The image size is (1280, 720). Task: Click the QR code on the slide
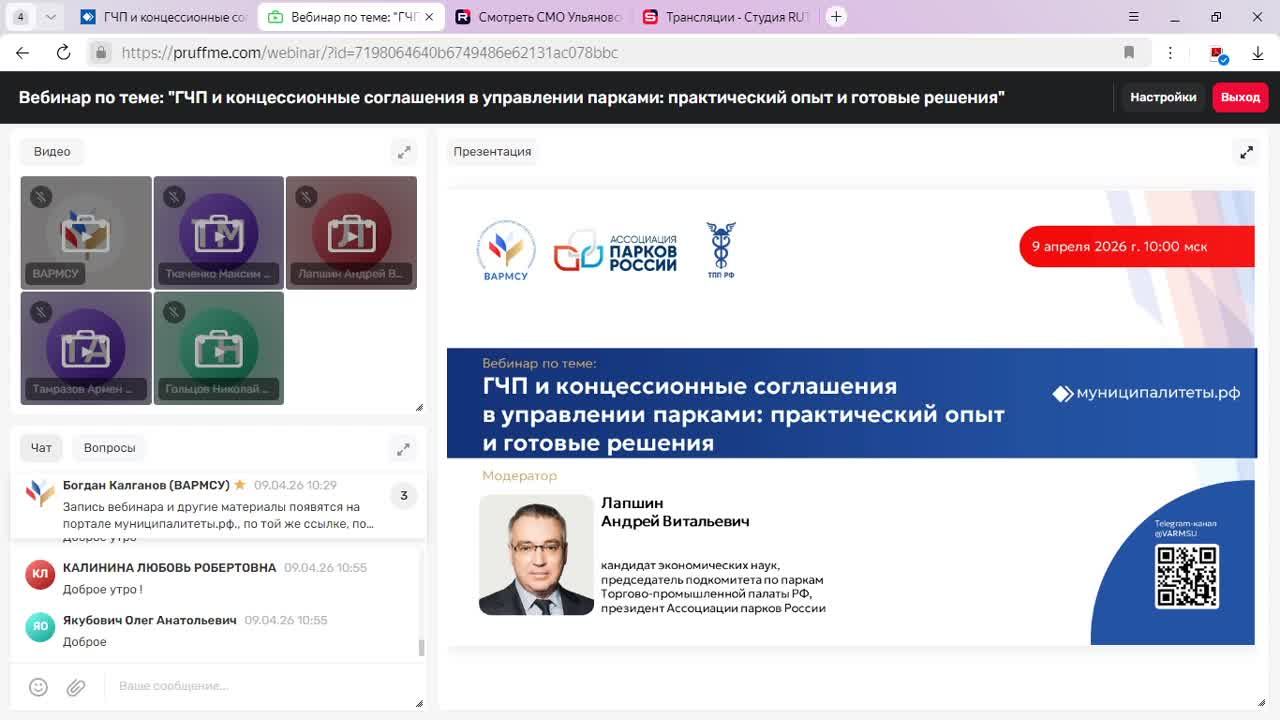(x=1187, y=576)
